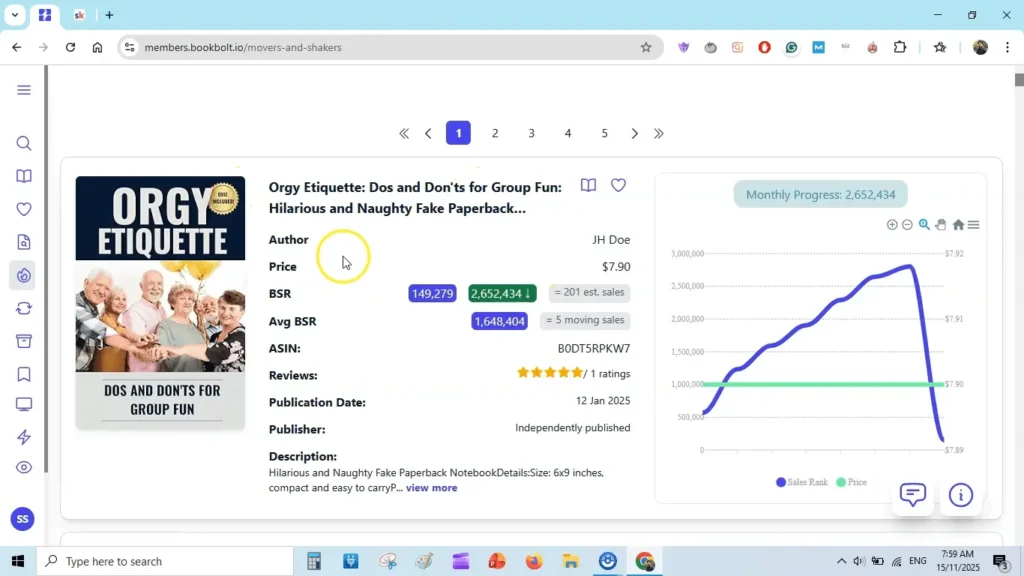The image size is (1024, 576).
Task: Switch to the Sk browser tab
Action: (x=79, y=15)
